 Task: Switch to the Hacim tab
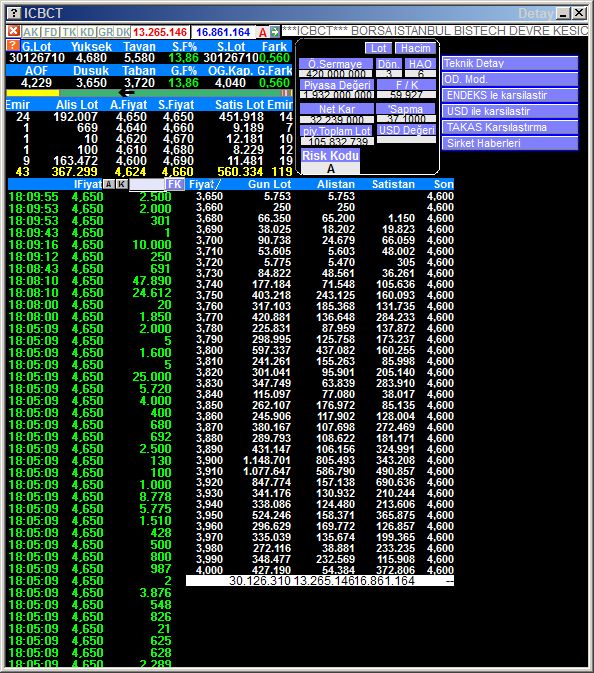tap(415, 48)
